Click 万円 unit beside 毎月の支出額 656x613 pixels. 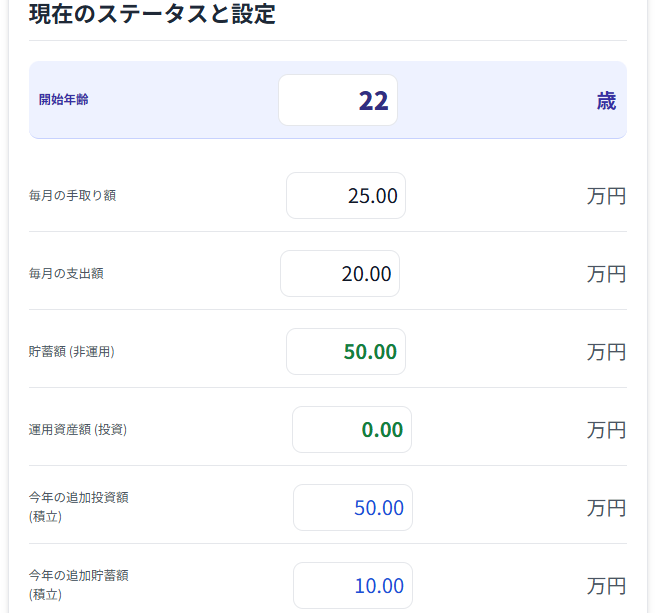click(606, 274)
